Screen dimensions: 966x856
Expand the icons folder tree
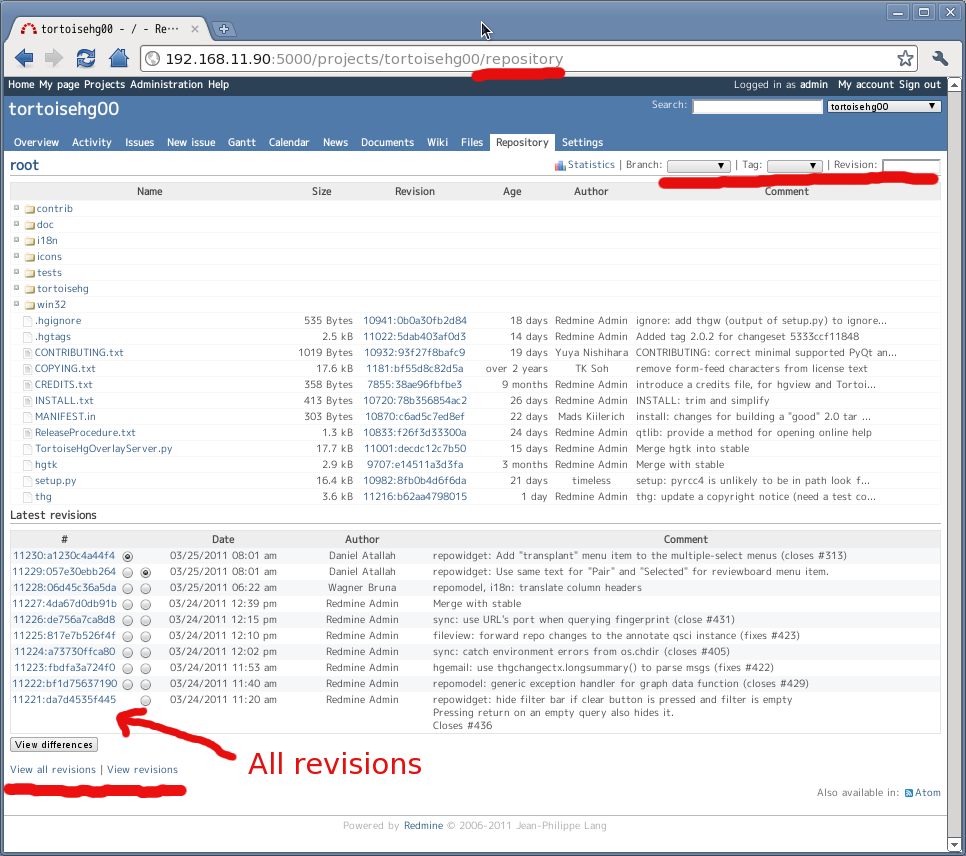tap(17, 256)
